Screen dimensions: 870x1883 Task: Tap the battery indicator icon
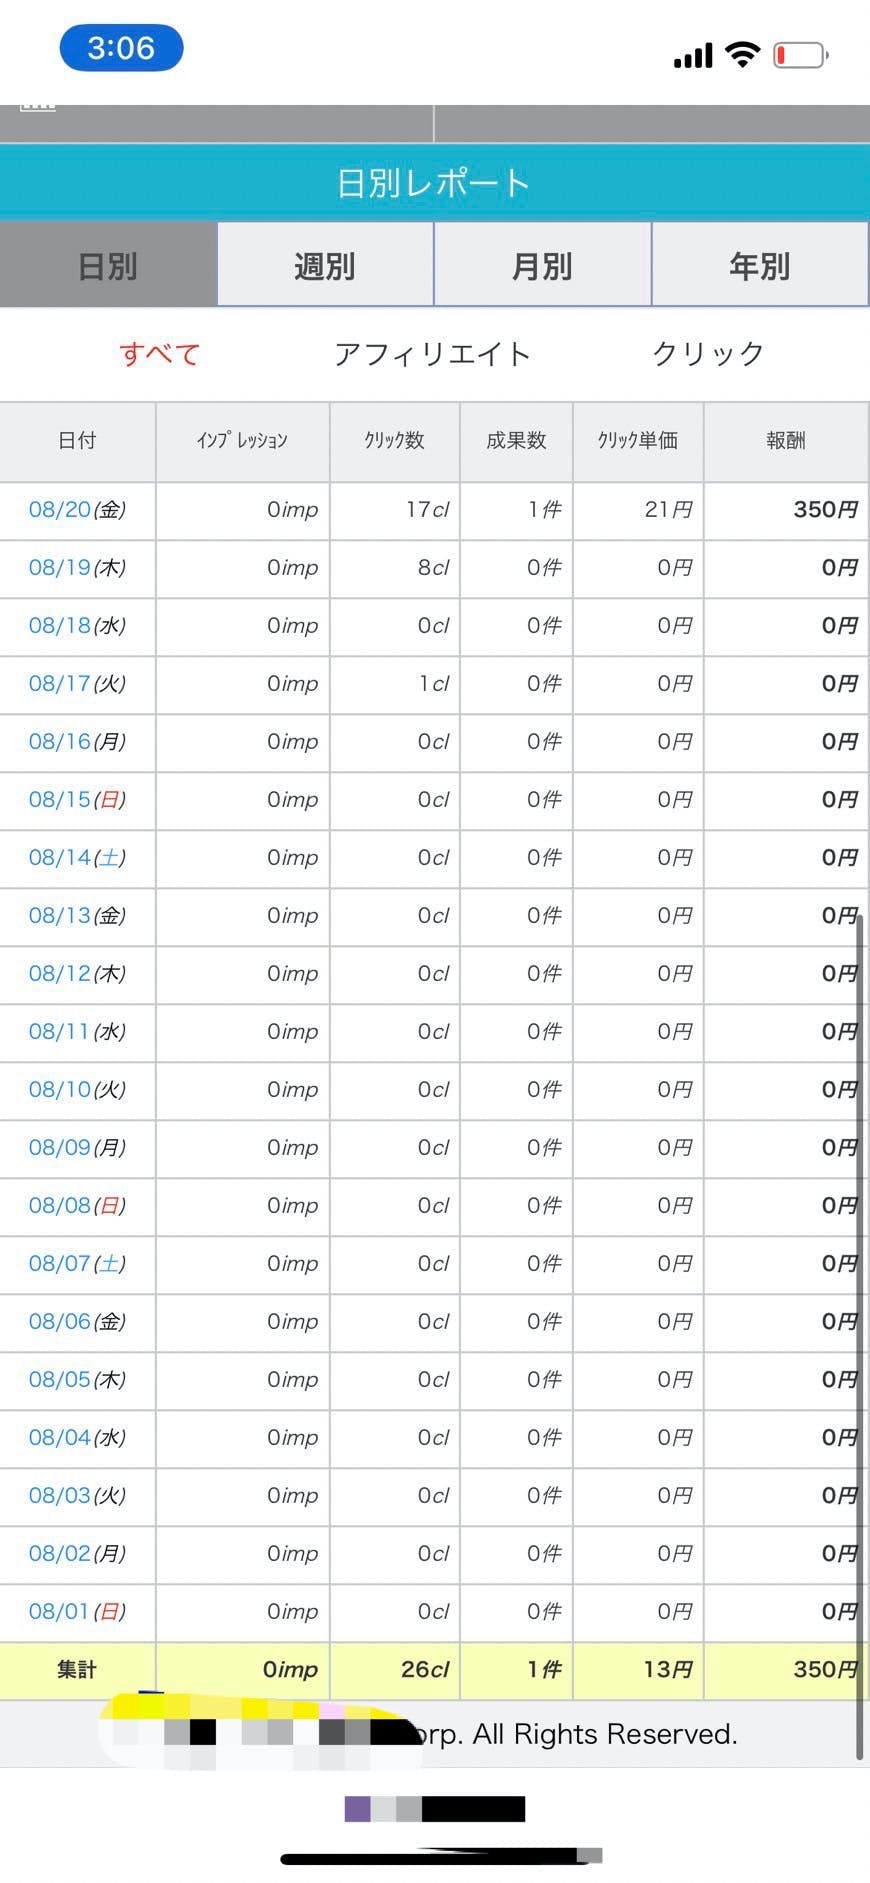(801, 55)
